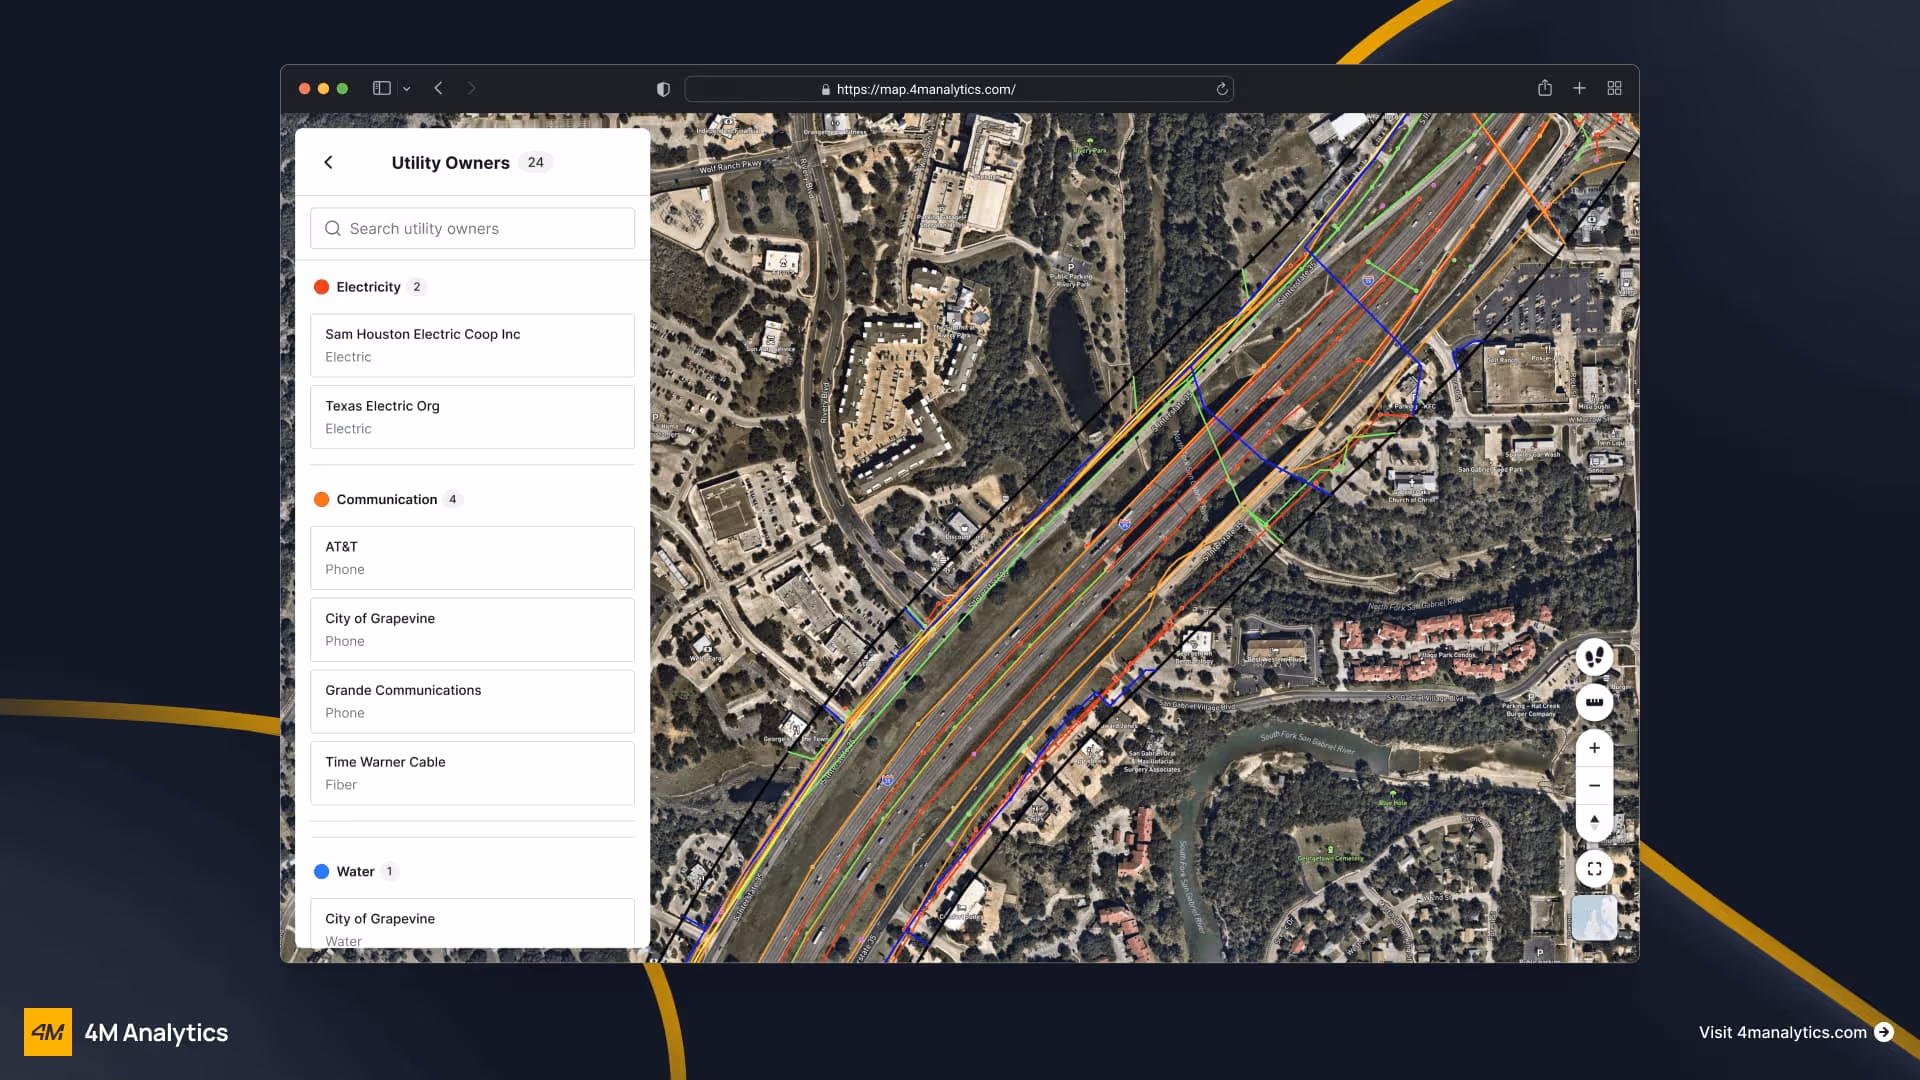Click the Water count badge 1

[390, 872]
